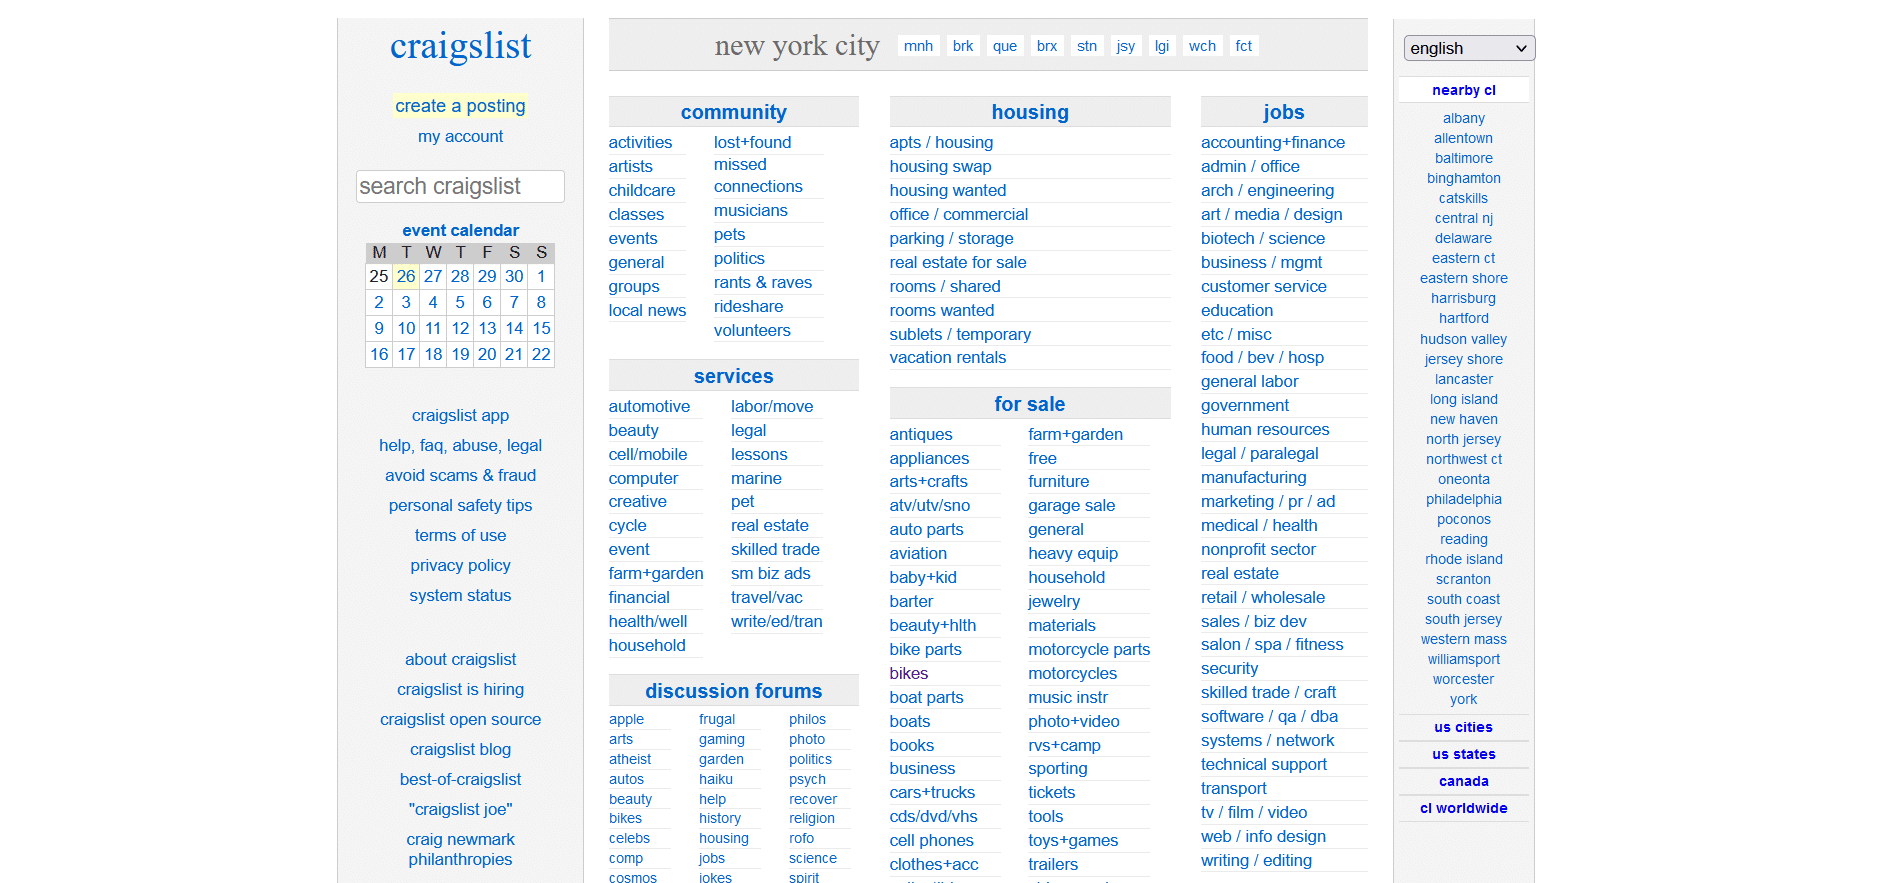1897x883 pixels.
Task: Open the event calendar heading
Action: click(460, 230)
